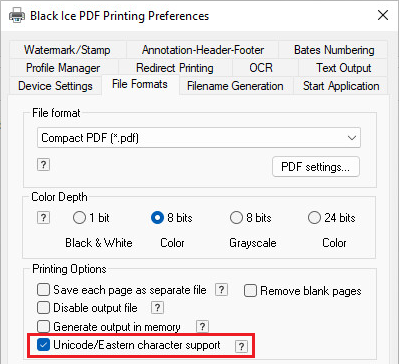The image size is (399, 364).
Task: Open help for Unicode/Eastern character support
Action: click(241, 347)
